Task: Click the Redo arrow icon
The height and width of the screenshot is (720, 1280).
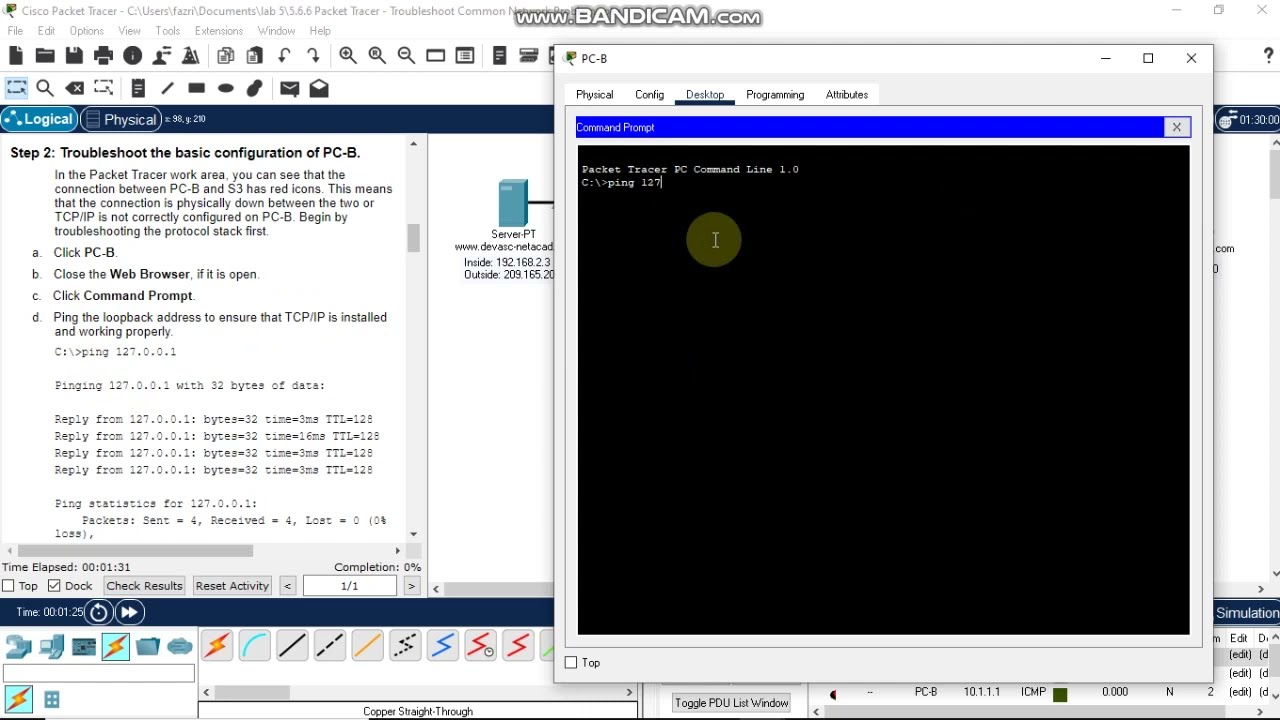Action: (313, 56)
